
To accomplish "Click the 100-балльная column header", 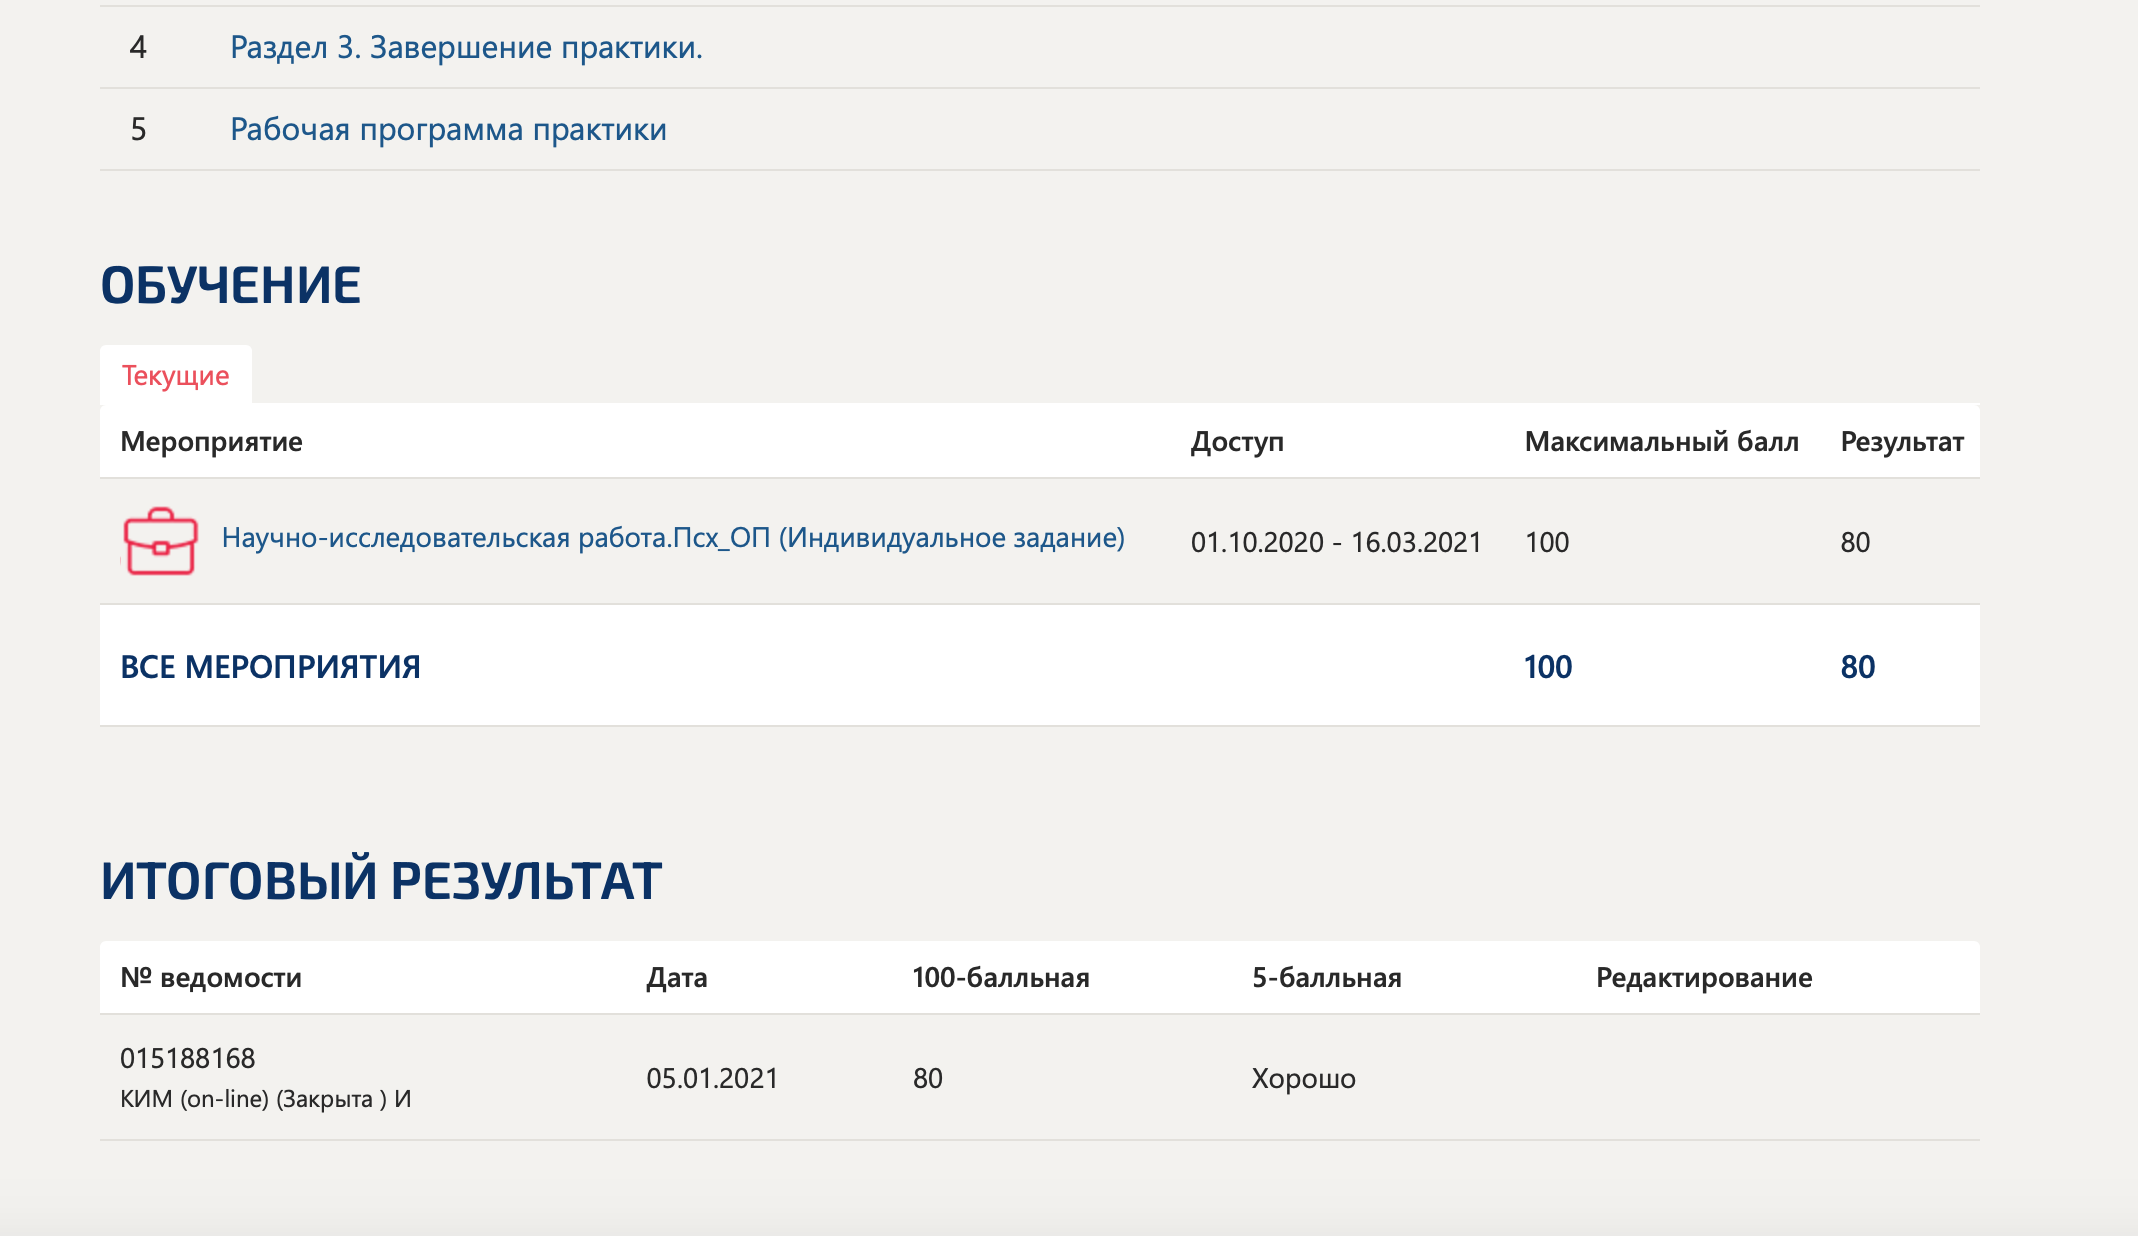I will click(x=1001, y=977).
